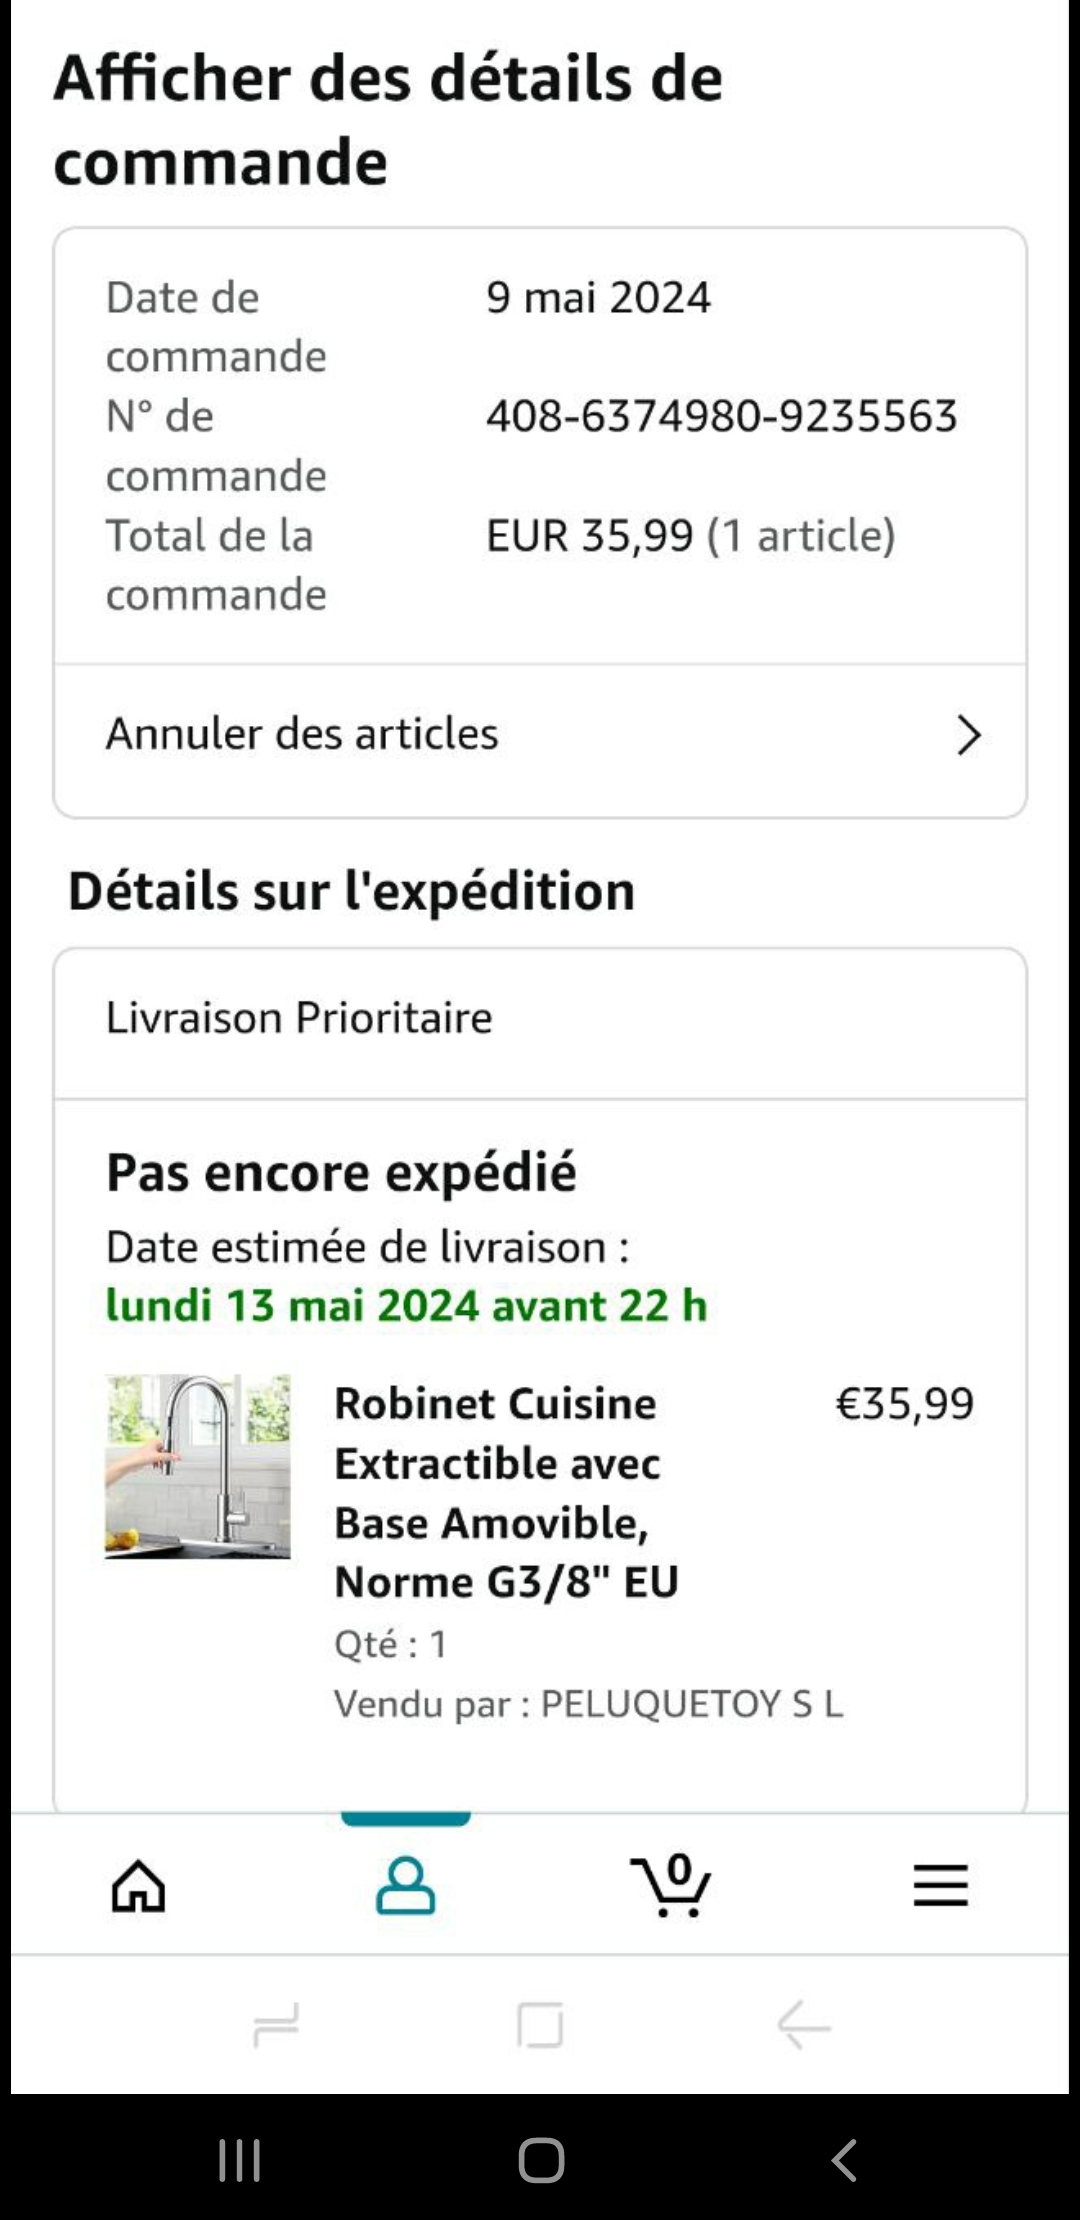Viewport: 1080px width, 2220px height.
Task: Open the account profile icon tab
Action: pos(405,1886)
